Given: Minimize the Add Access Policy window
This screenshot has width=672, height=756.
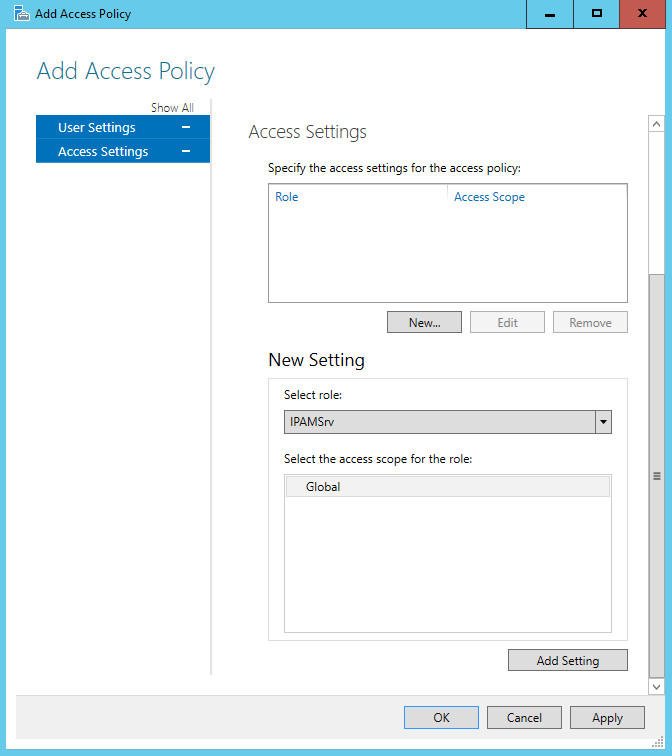Looking at the screenshot, I should click(550, 14).
